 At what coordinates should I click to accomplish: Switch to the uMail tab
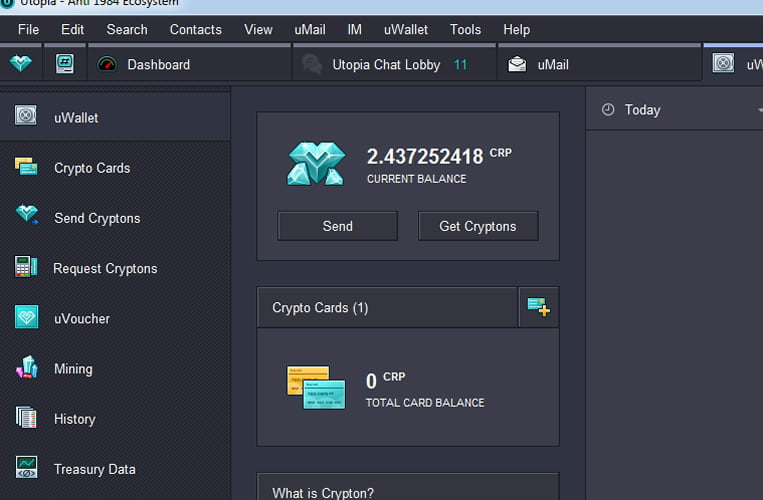coord(552,64)
